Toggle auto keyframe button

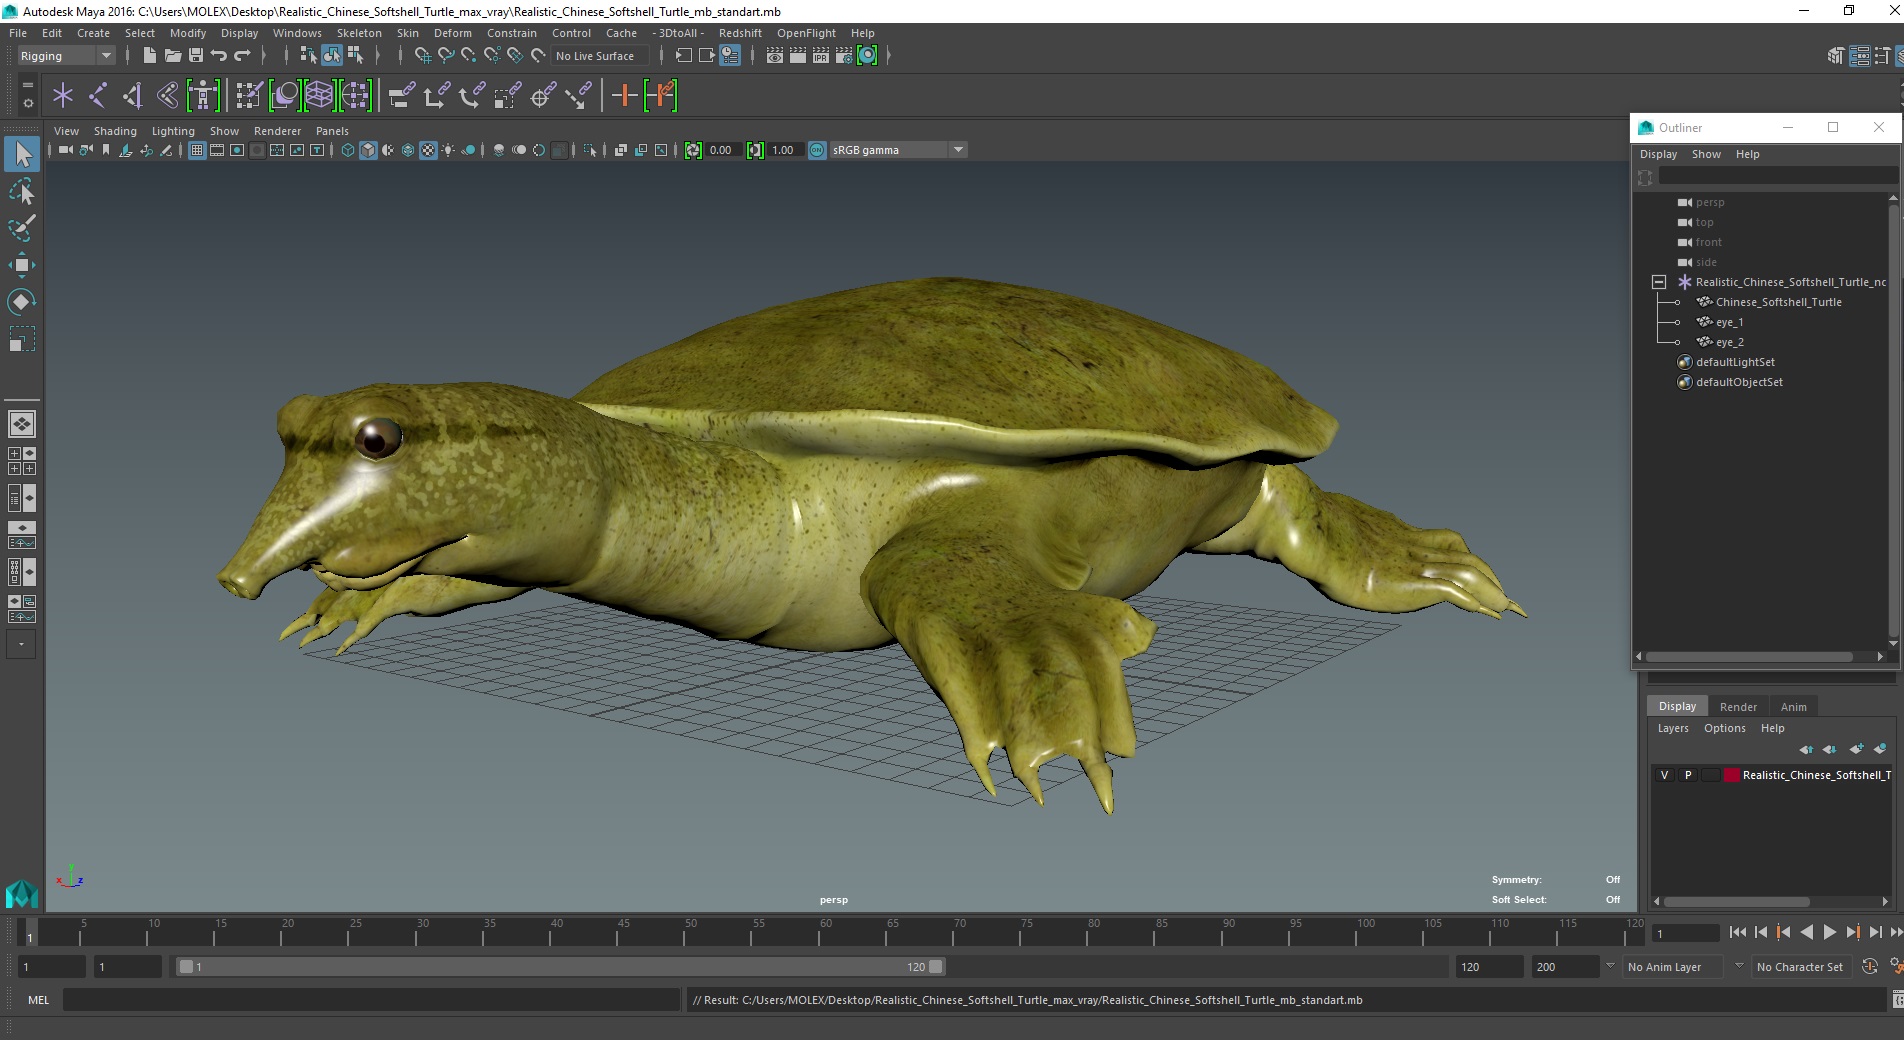point(1869,967)
